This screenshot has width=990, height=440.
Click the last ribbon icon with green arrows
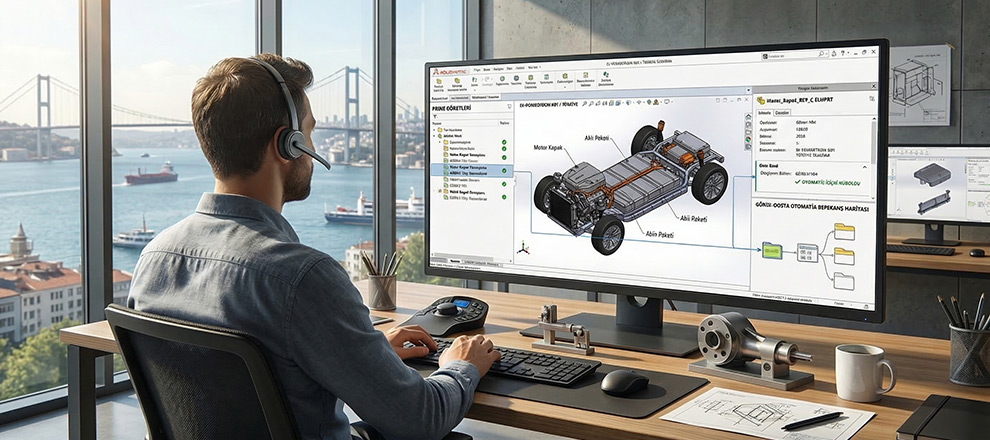pyautogui.click(x=606, y=74)
